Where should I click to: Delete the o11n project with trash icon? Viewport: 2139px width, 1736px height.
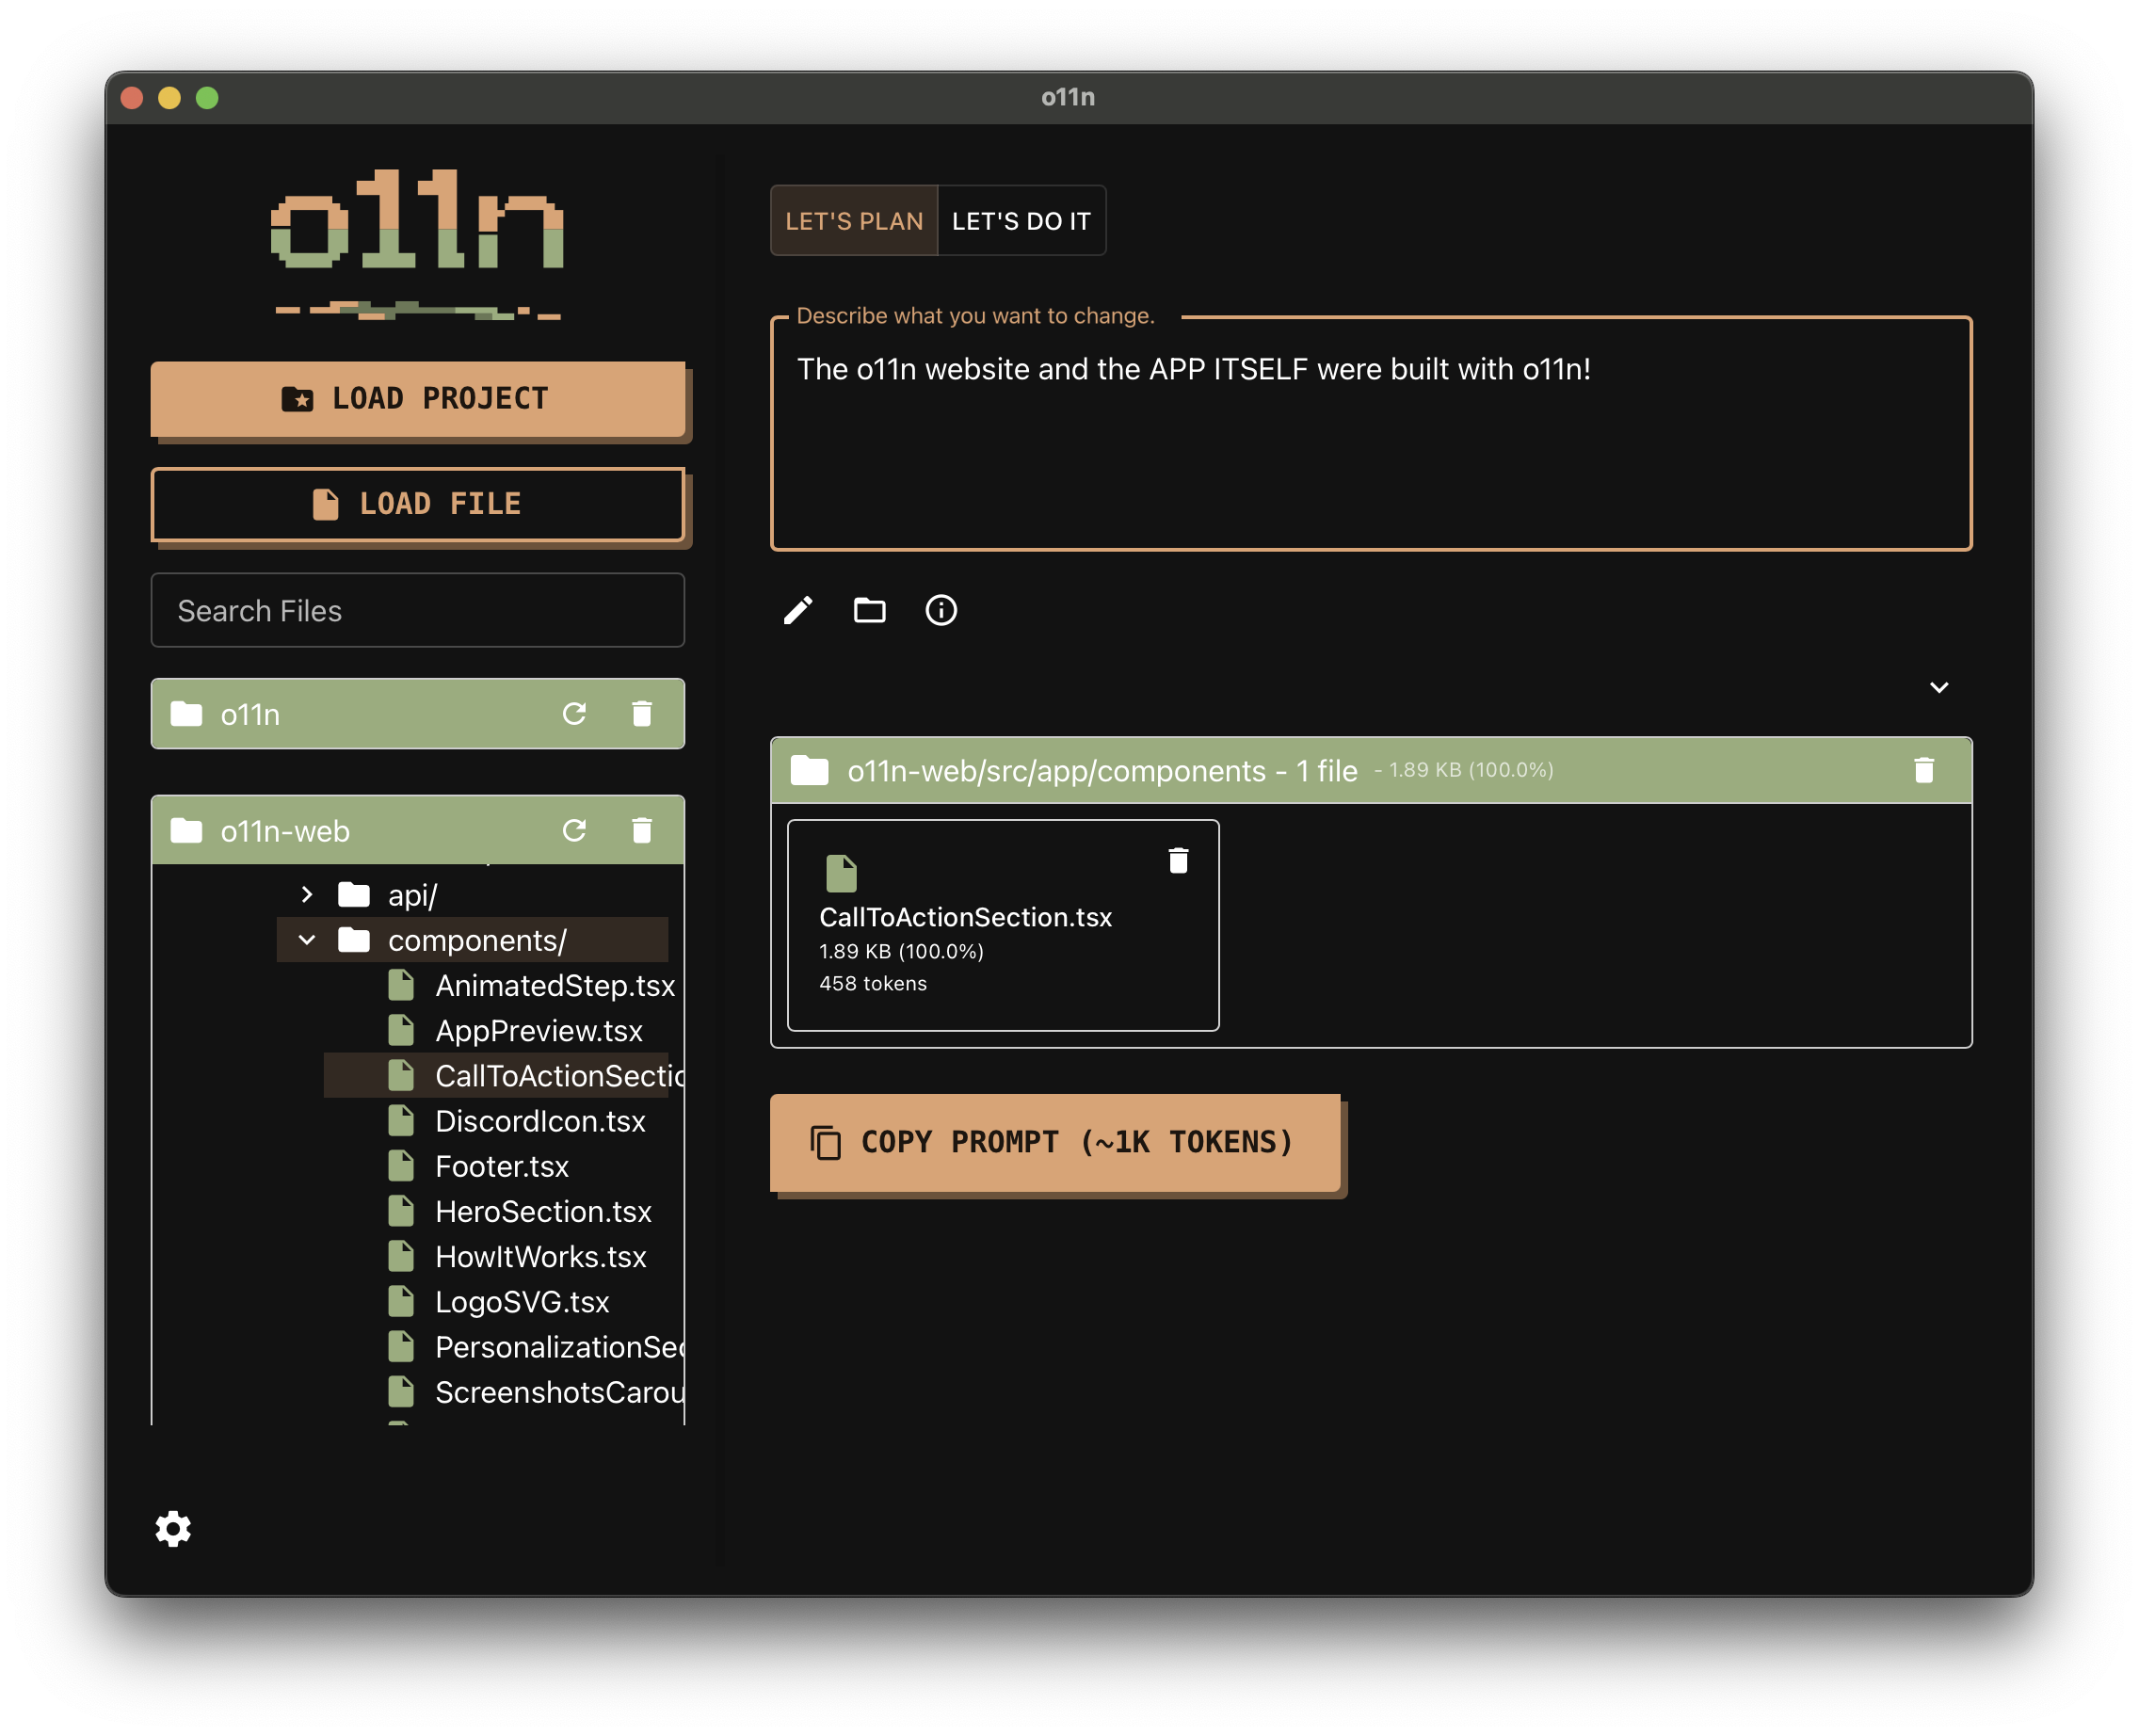(642, 714)
